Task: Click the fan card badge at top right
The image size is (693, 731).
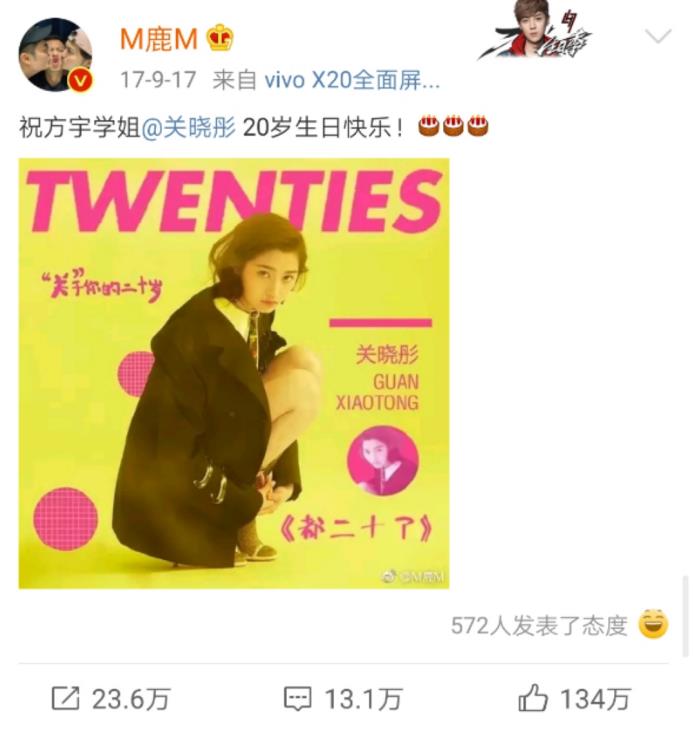Action: (534, 30)
